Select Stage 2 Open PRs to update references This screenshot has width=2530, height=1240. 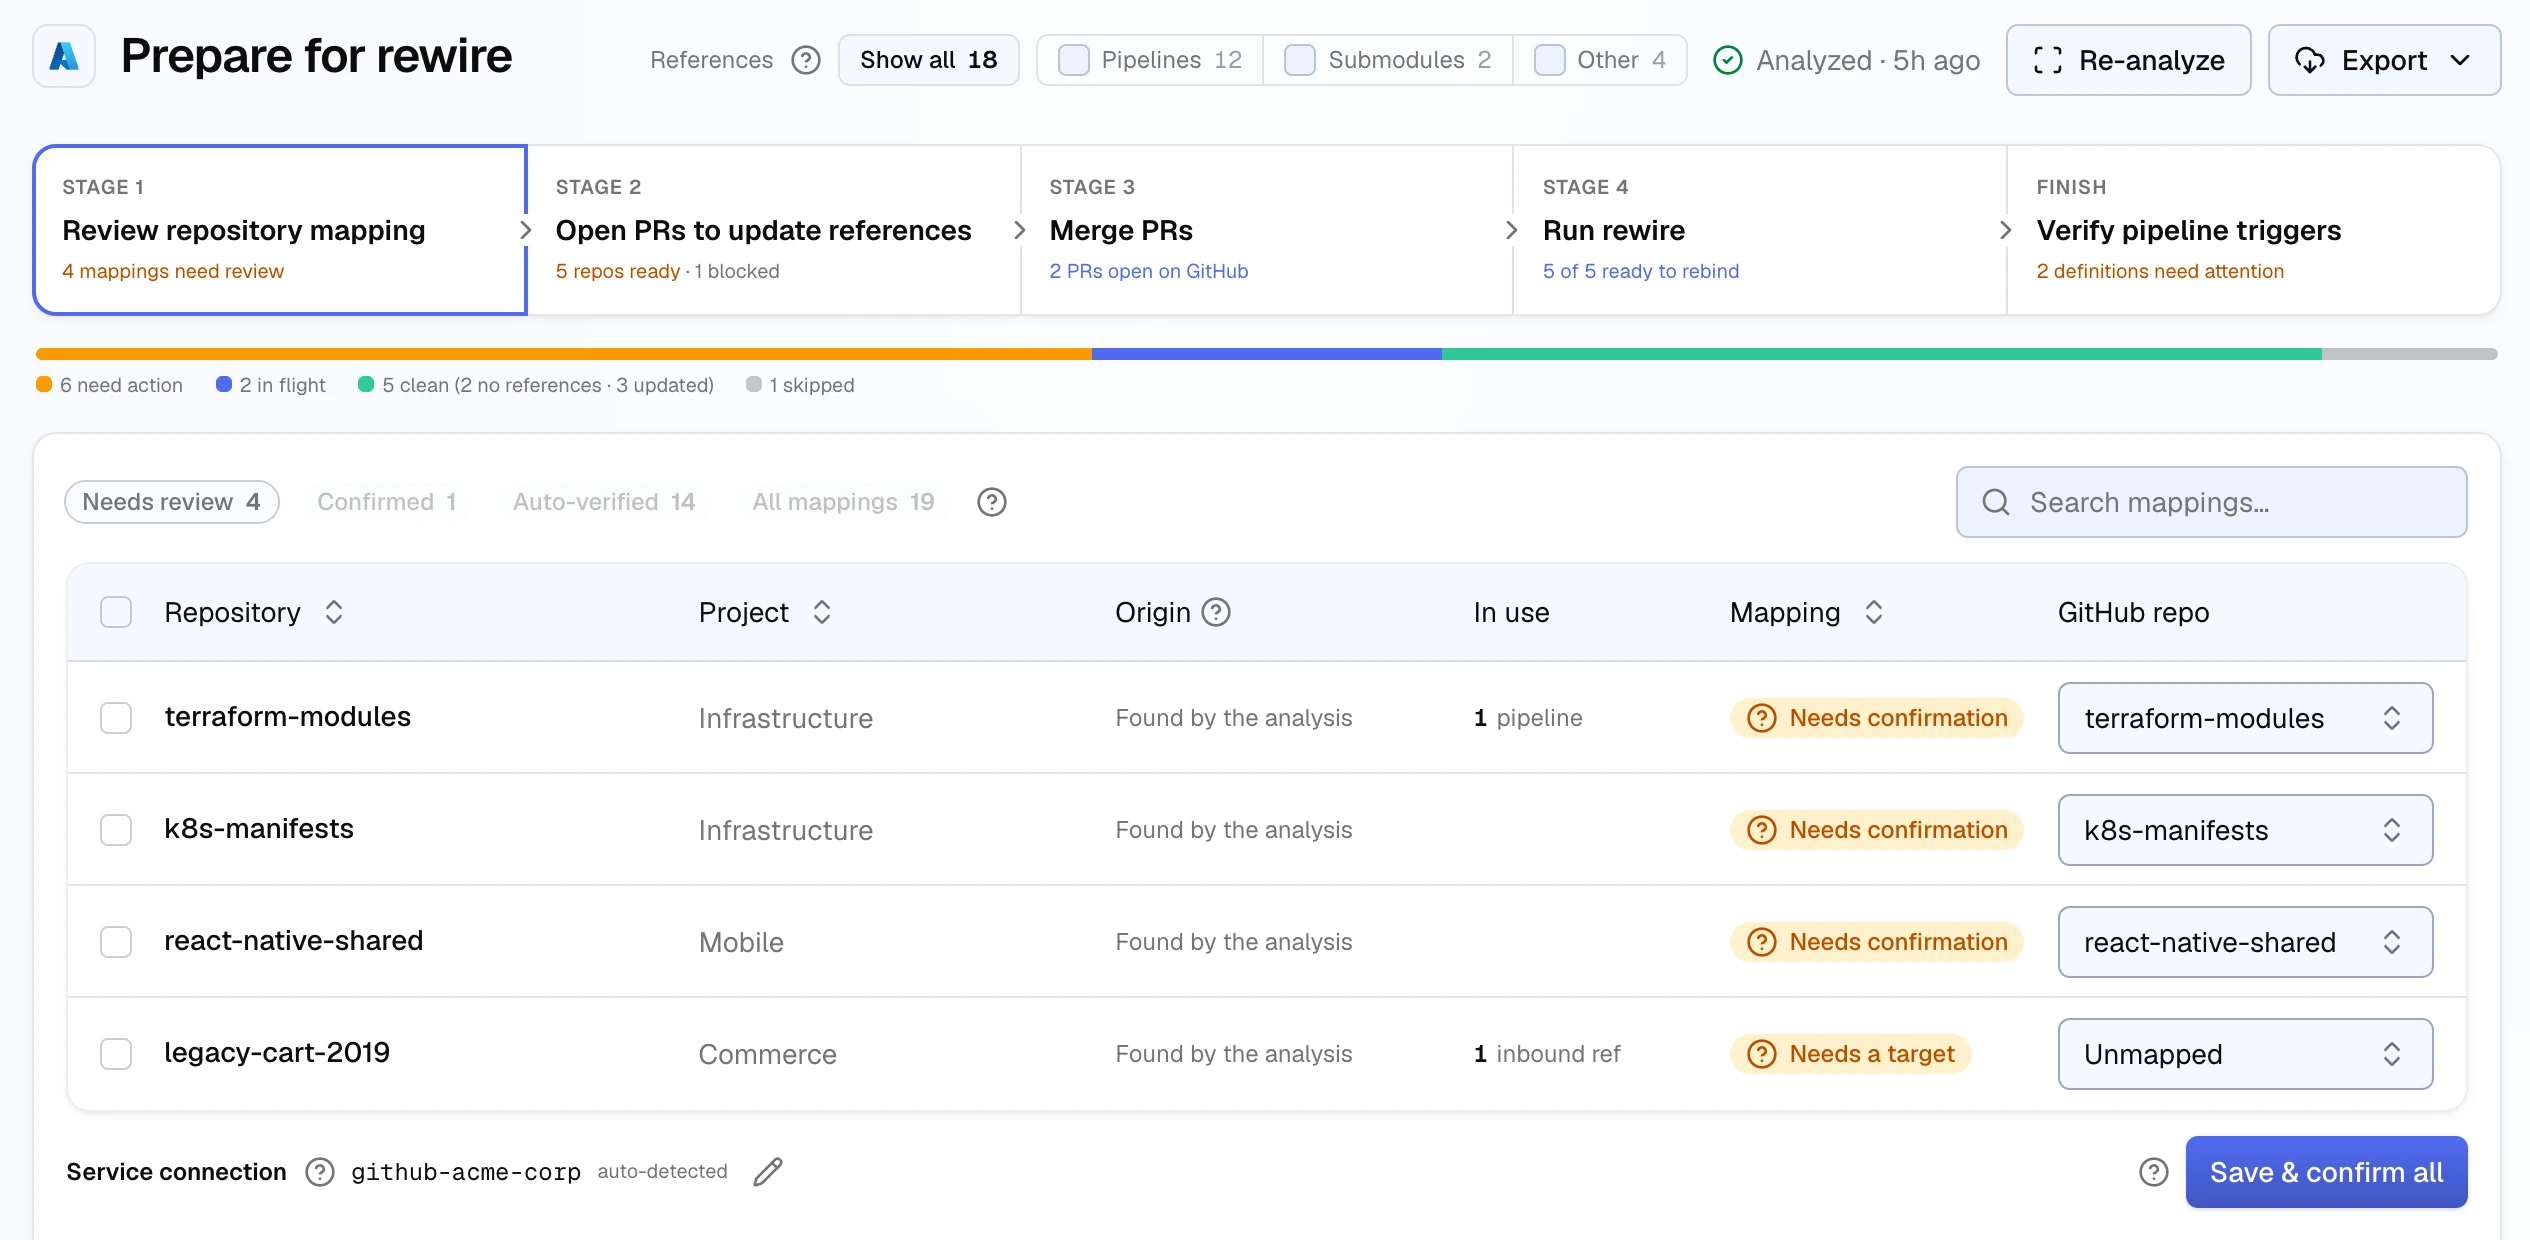click(x=774, y=230)
